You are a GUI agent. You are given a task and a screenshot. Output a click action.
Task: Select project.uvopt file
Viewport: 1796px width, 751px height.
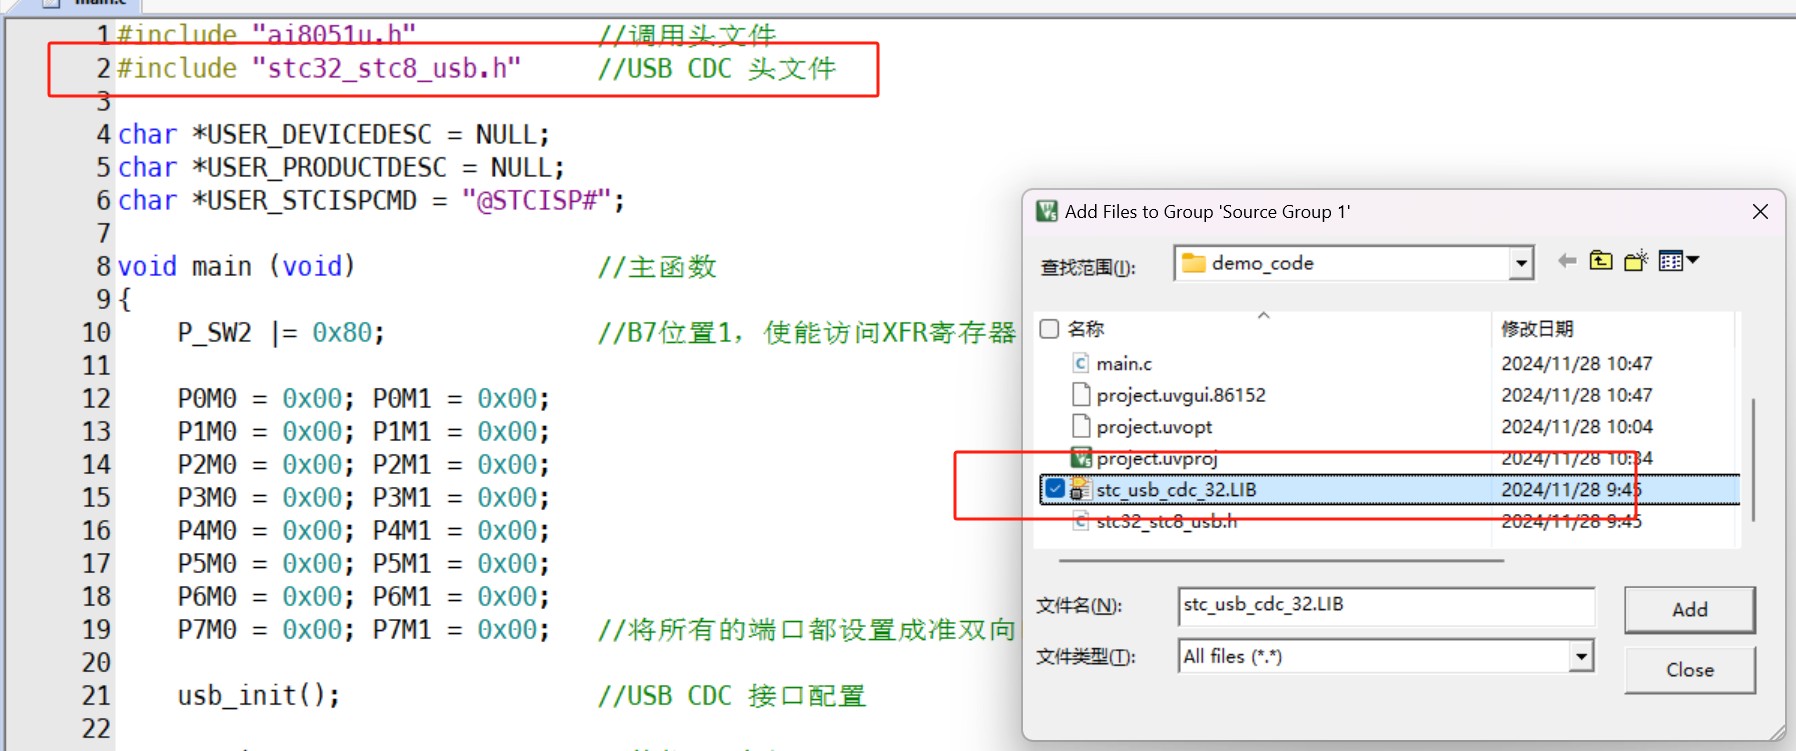click(1154, 427)
